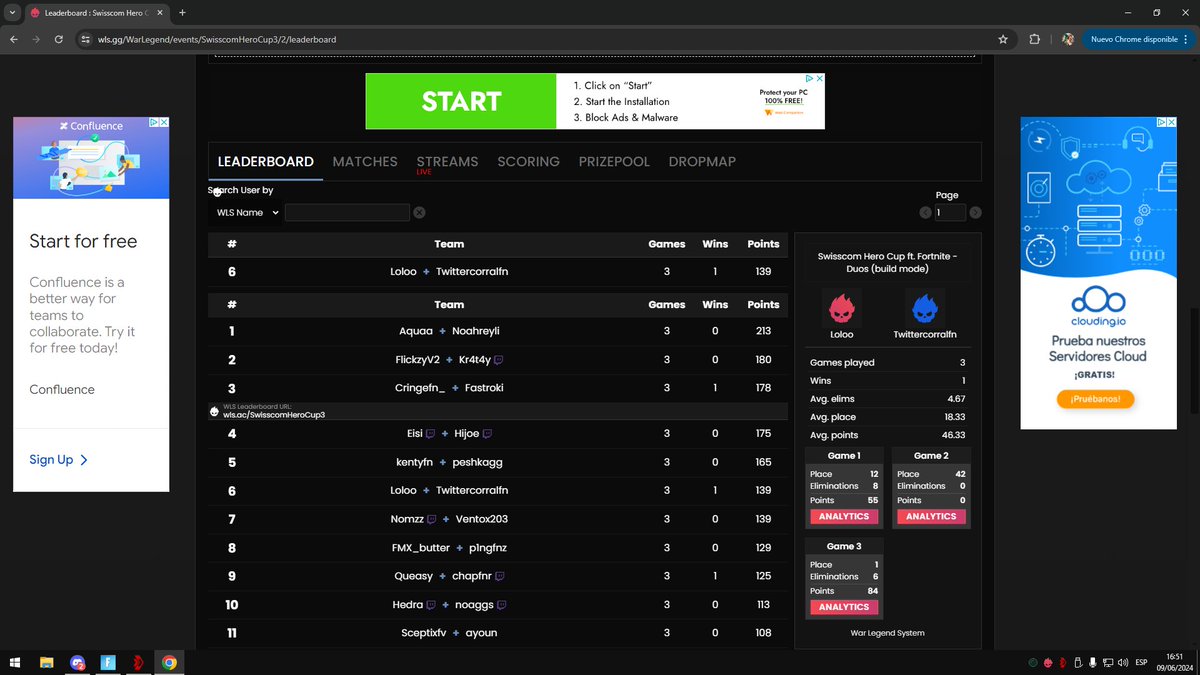Click the page number field
This screenshot has height=675, width=1200.
click(x=950, y=212)
